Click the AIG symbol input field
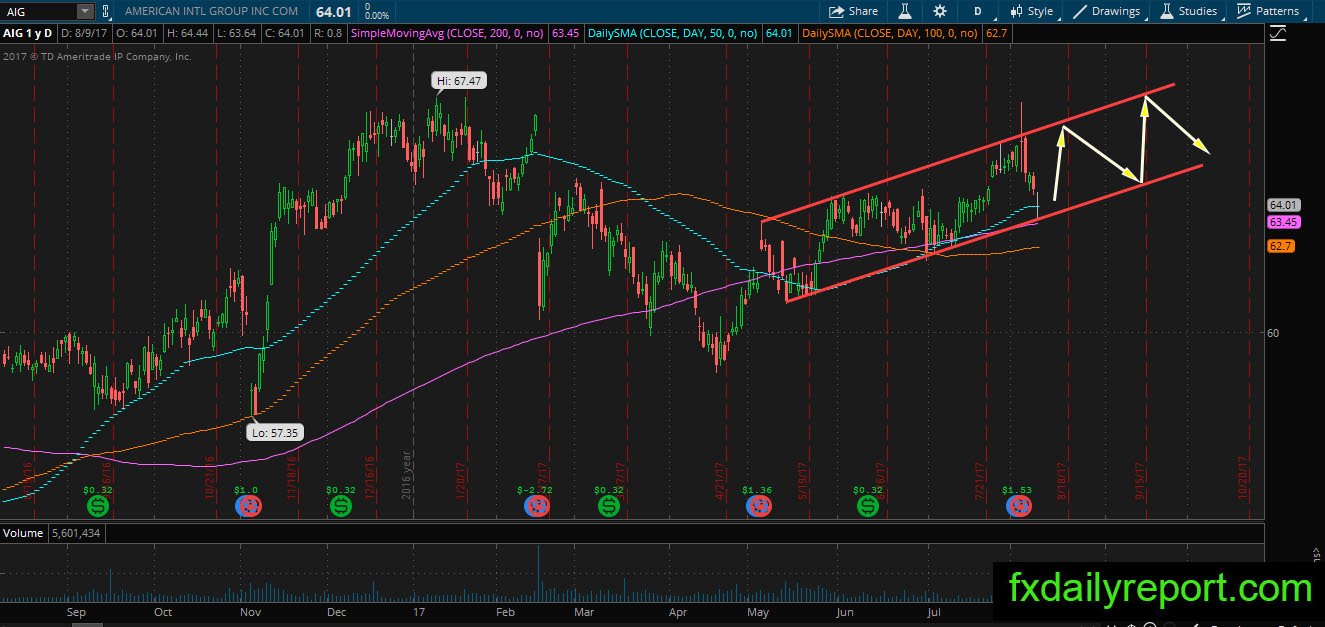The image size is (1325, 627). [x=38, y=11]
